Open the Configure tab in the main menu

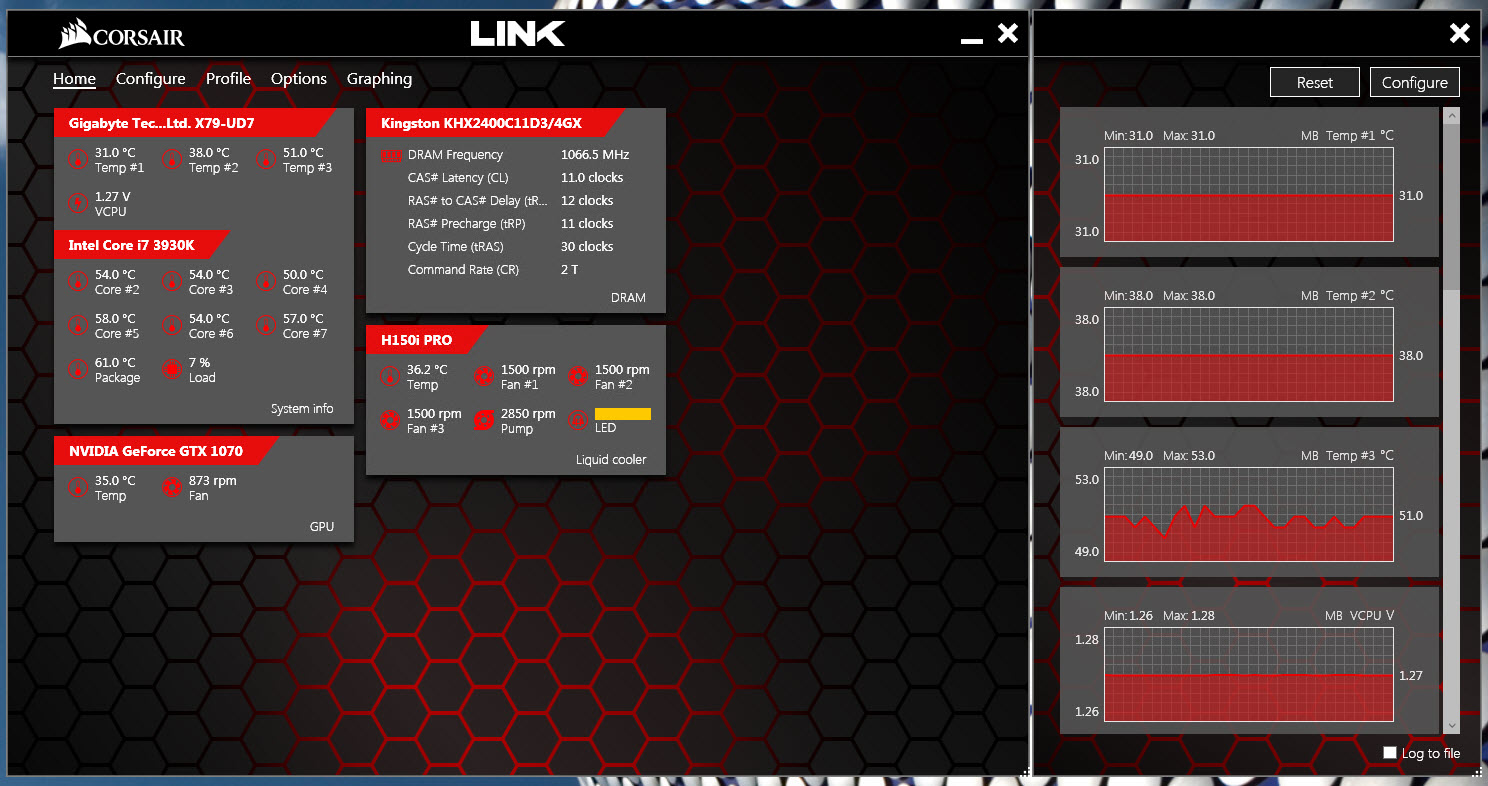(150, 79)
